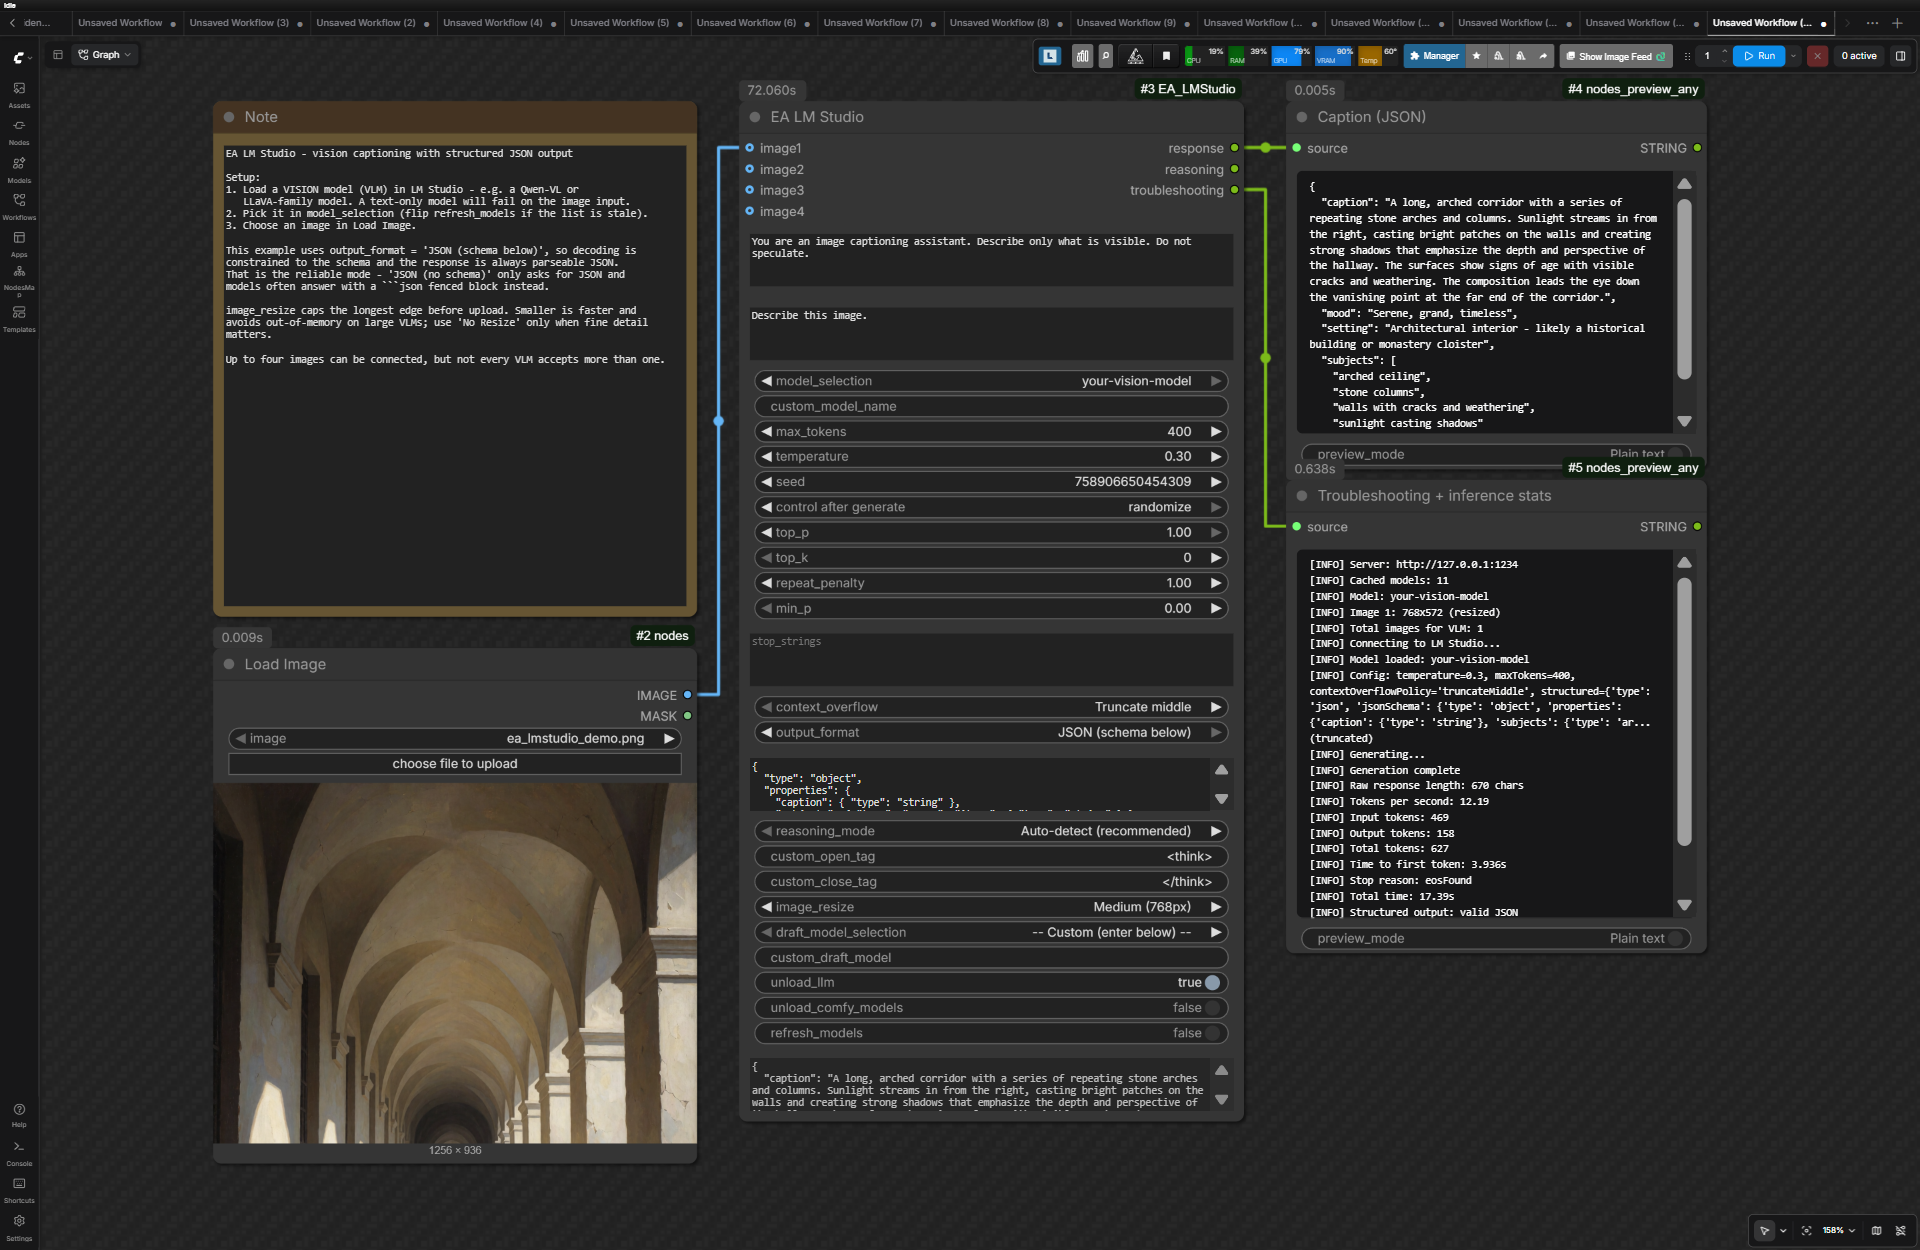
Task: Click the bar chart stats icon in toolbar
Action: 1082,56
